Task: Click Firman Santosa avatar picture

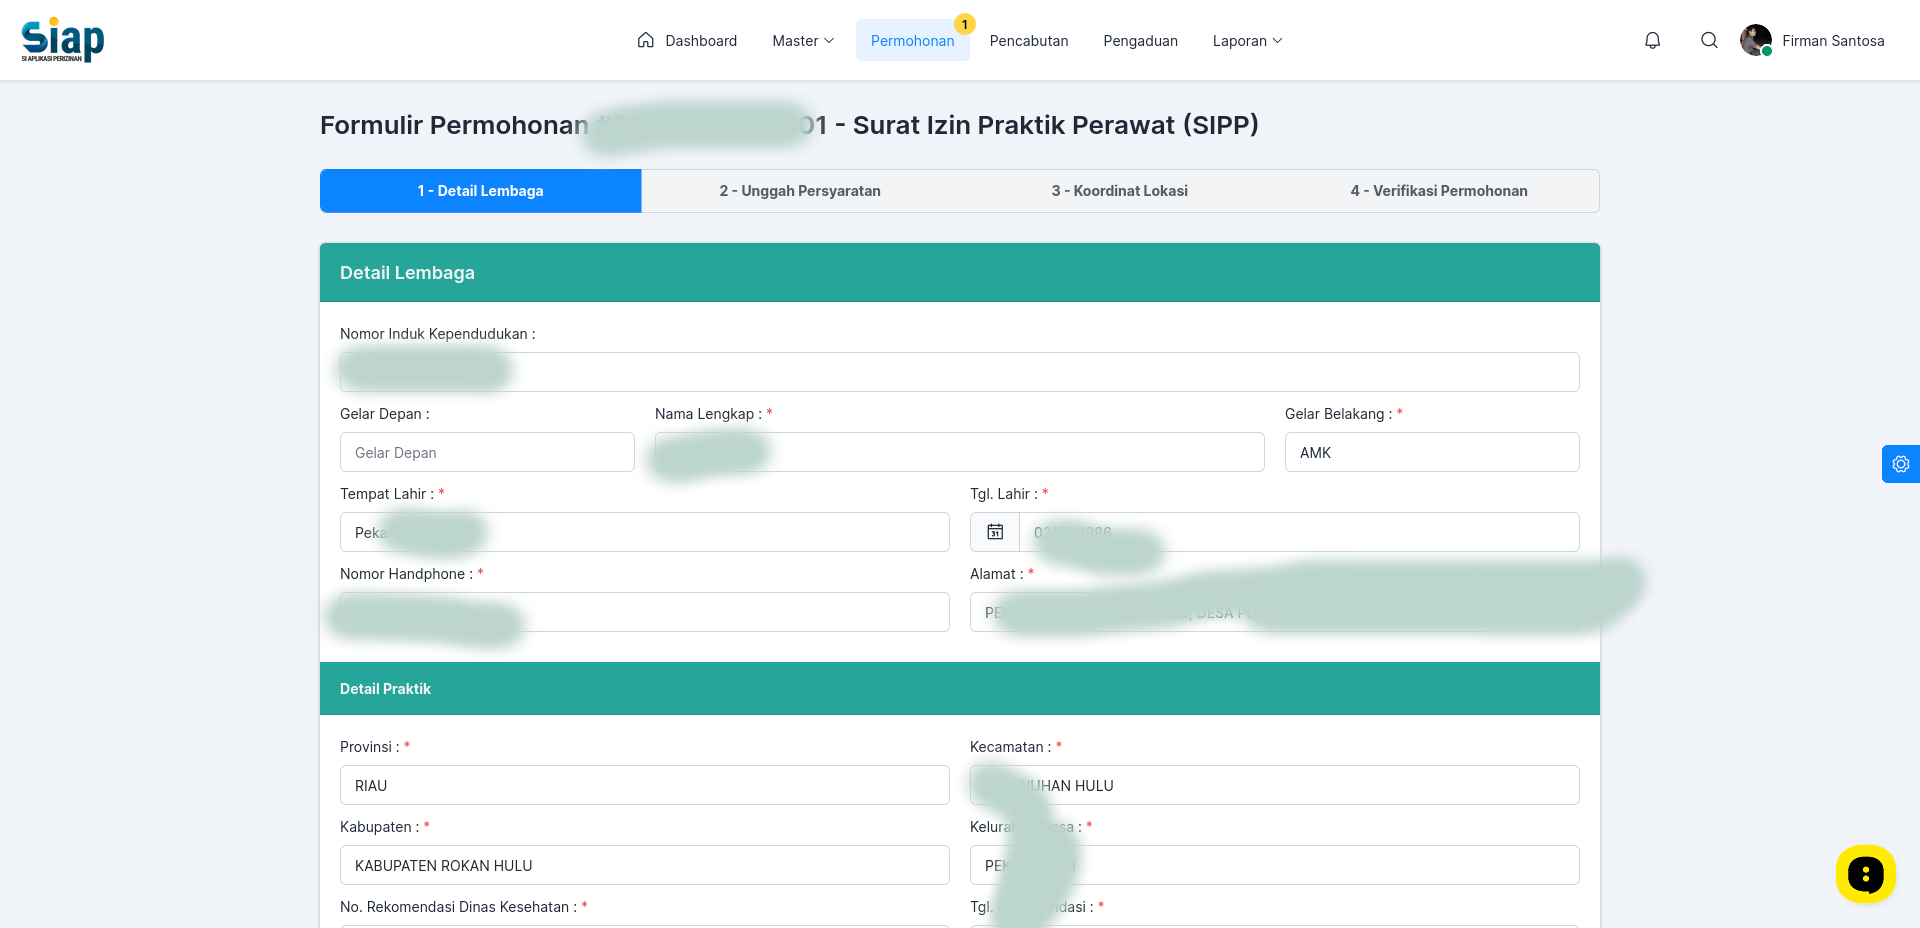Action: 1756,40
